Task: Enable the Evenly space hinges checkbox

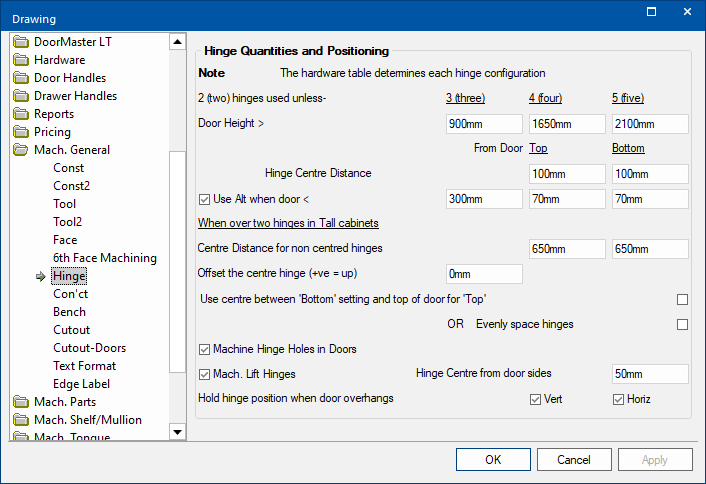Action: (682, 324)
